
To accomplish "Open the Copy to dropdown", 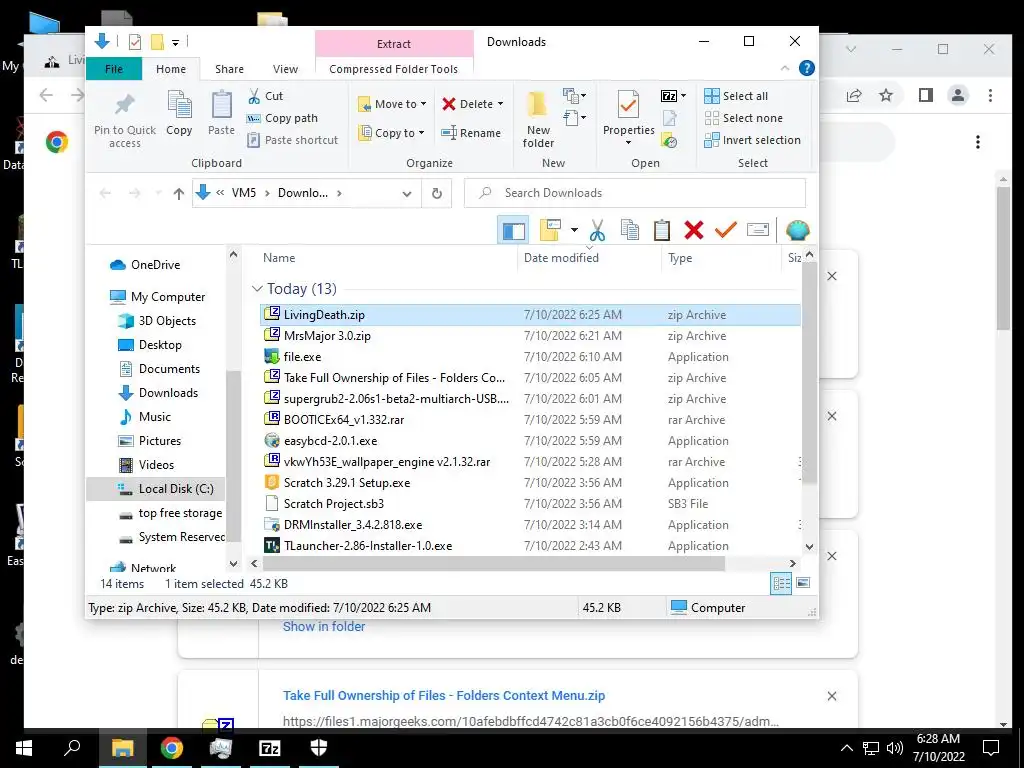I will click(392, 133).
